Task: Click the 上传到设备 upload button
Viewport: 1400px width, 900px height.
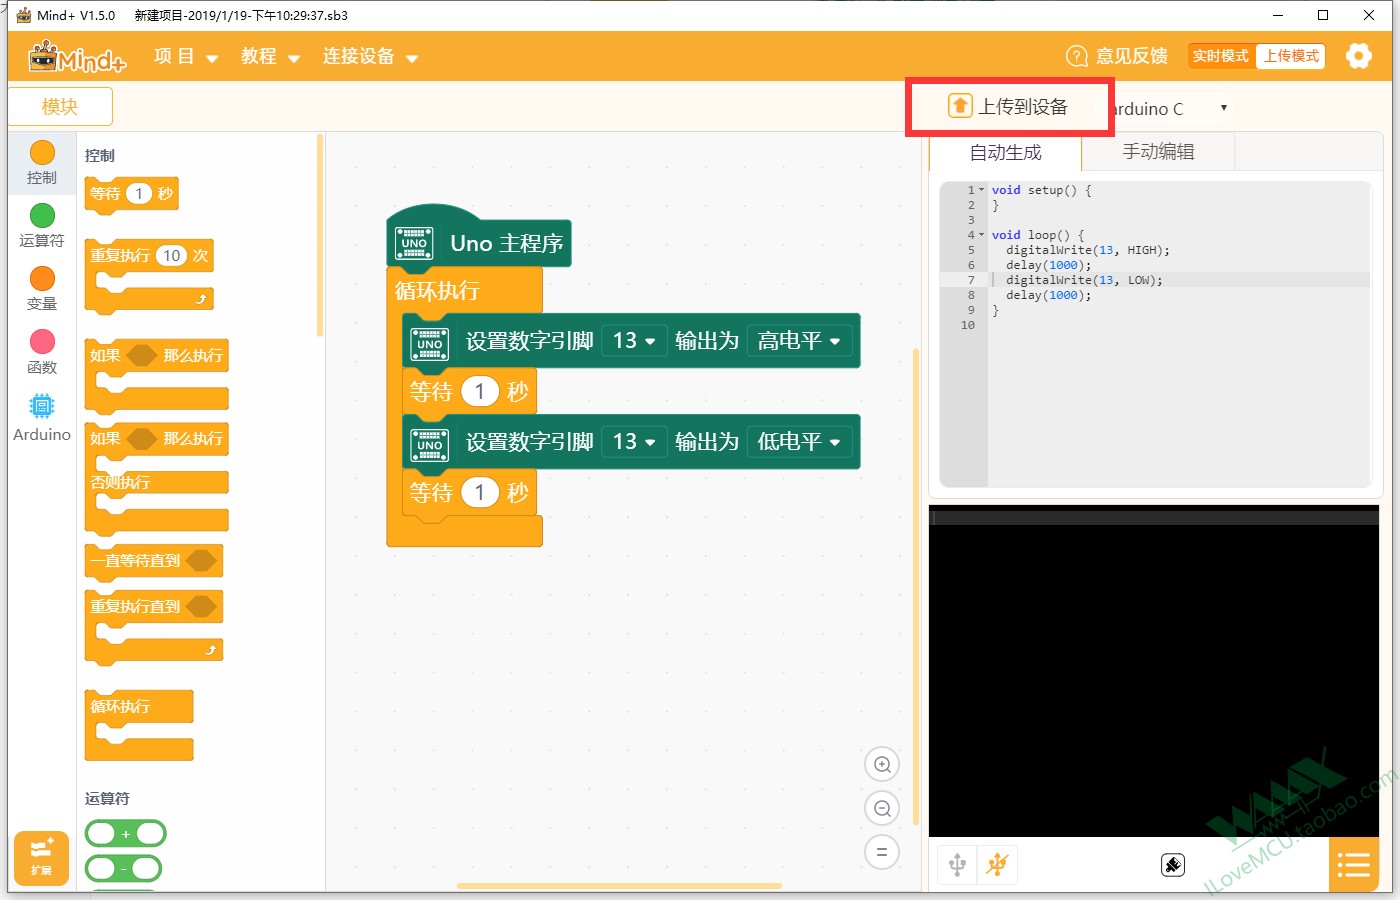Action: (x=1009, y=106)
